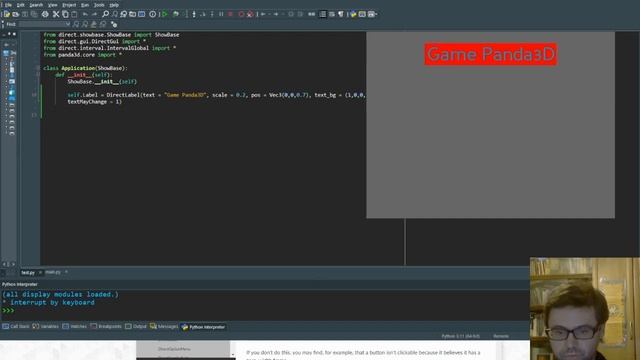640x360 pixels.
Task: Click the interpreter prompt >>> line
Action: (x=8, y=311)
